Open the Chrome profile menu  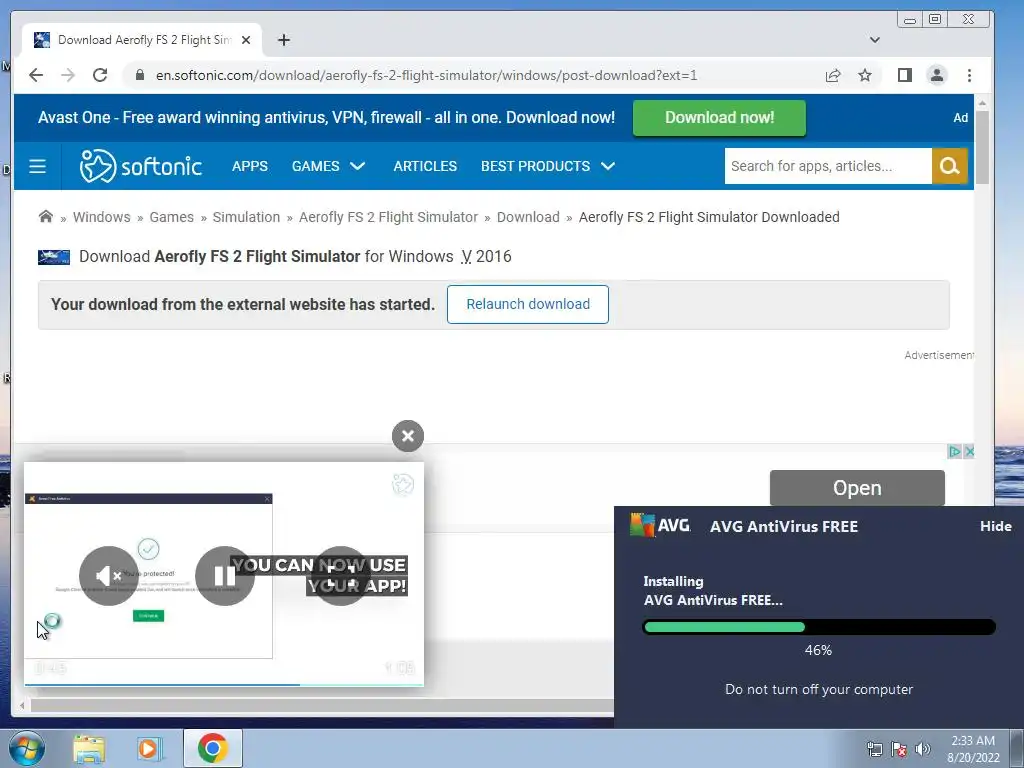936,75
